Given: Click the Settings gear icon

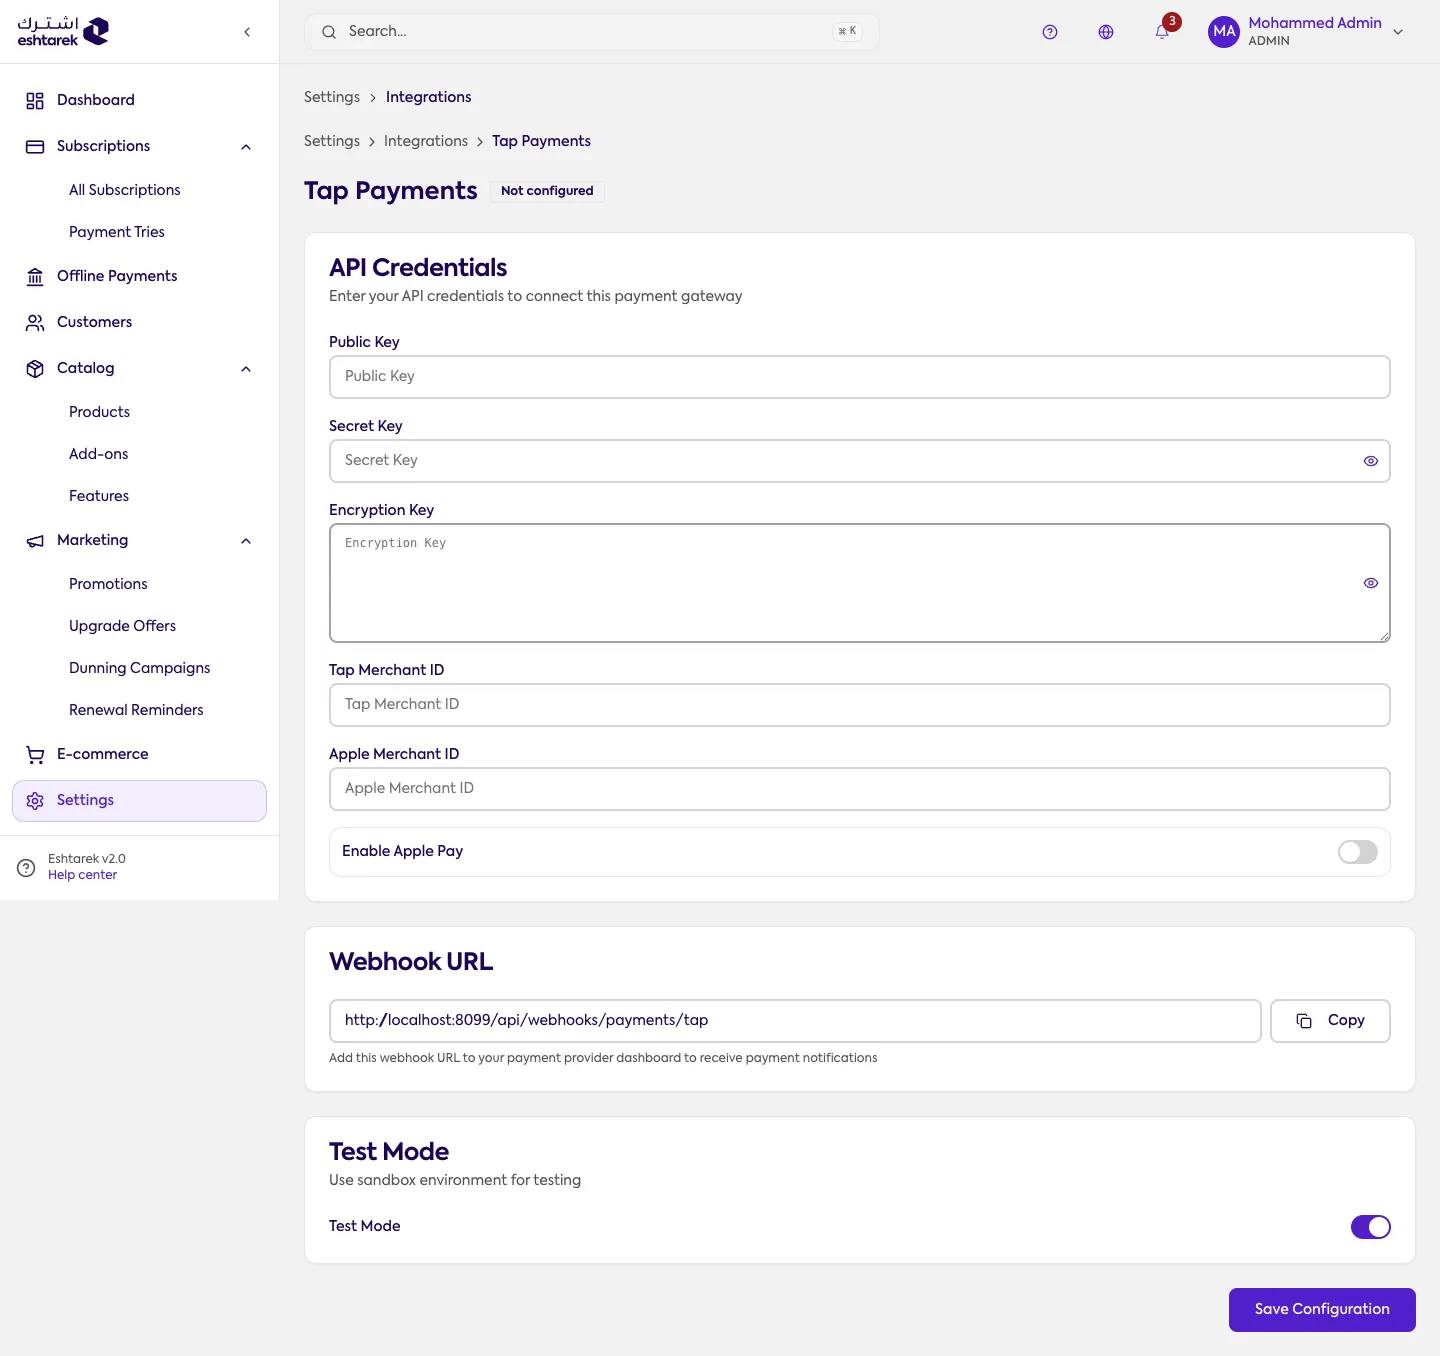Looking at the screenshot, I should pos(35,800).
